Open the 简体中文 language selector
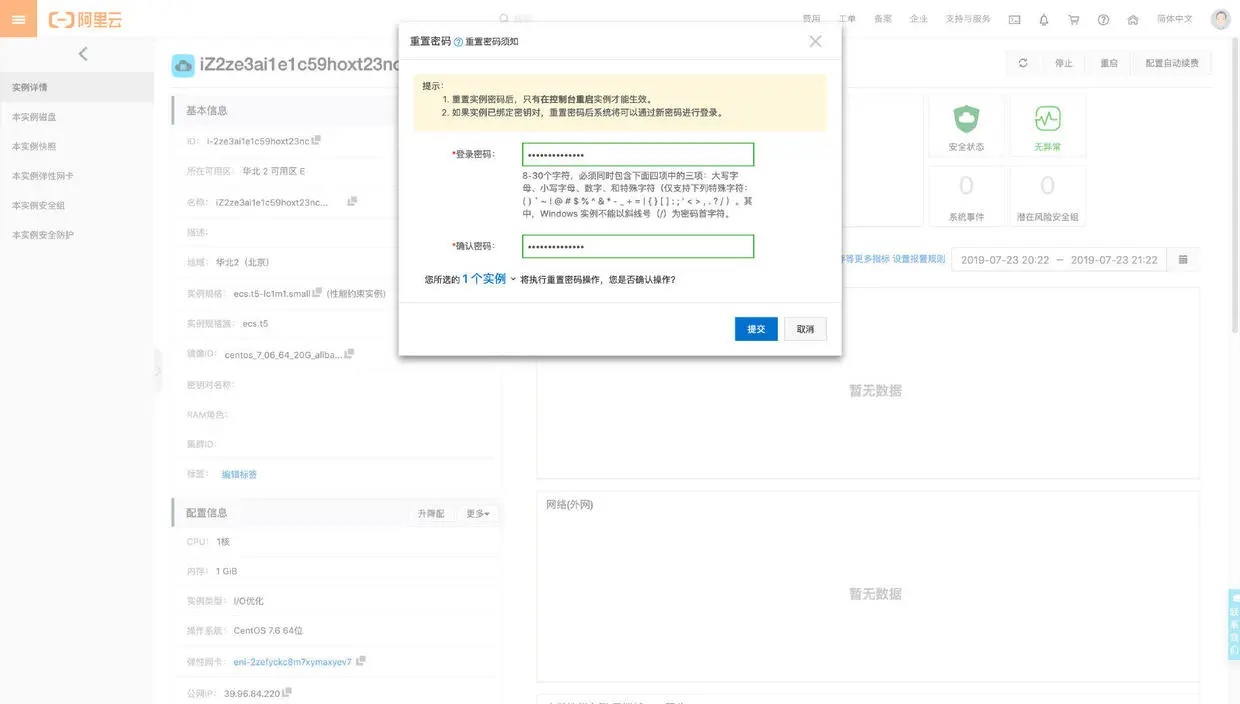The image size is (1240, 704). click(x=1175, y=19)
